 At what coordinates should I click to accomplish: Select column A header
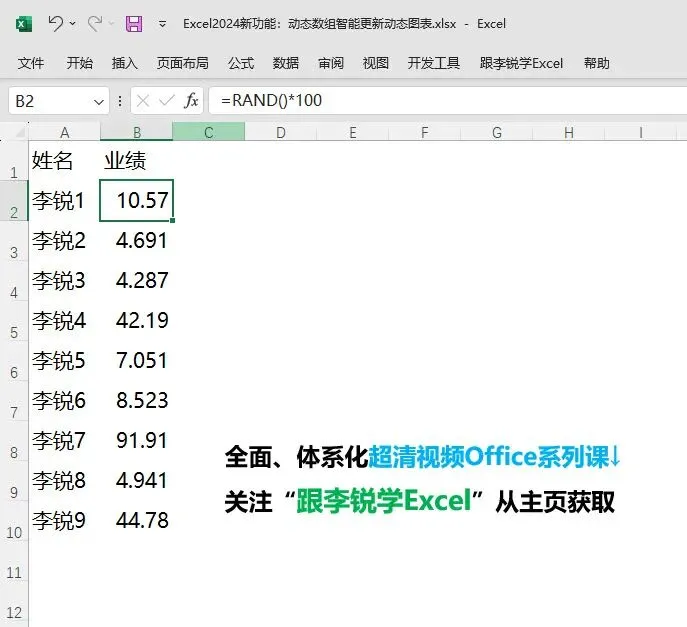click(x=64, y=132)
